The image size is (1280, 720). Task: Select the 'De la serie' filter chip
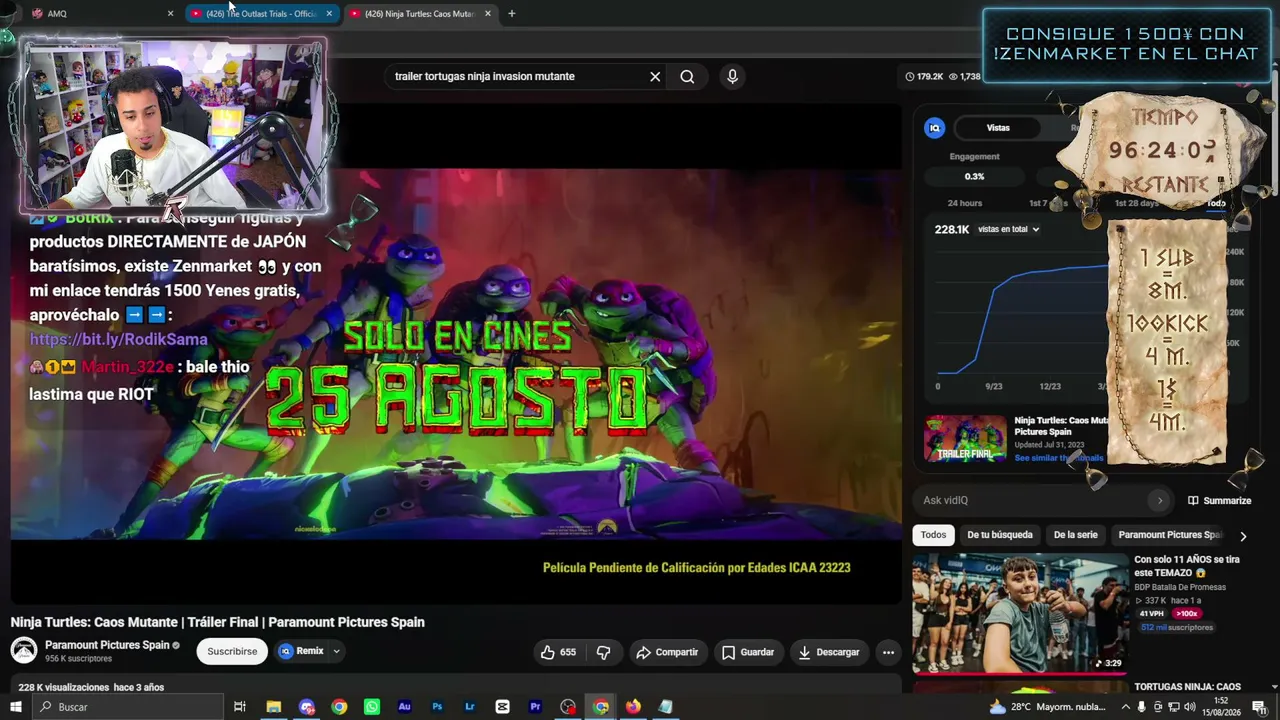[x=1075, y=535]
